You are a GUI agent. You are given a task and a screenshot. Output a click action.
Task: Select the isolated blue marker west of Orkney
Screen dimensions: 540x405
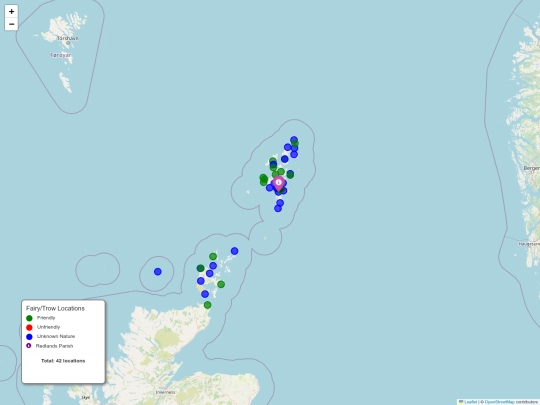[x=158, y=272]
